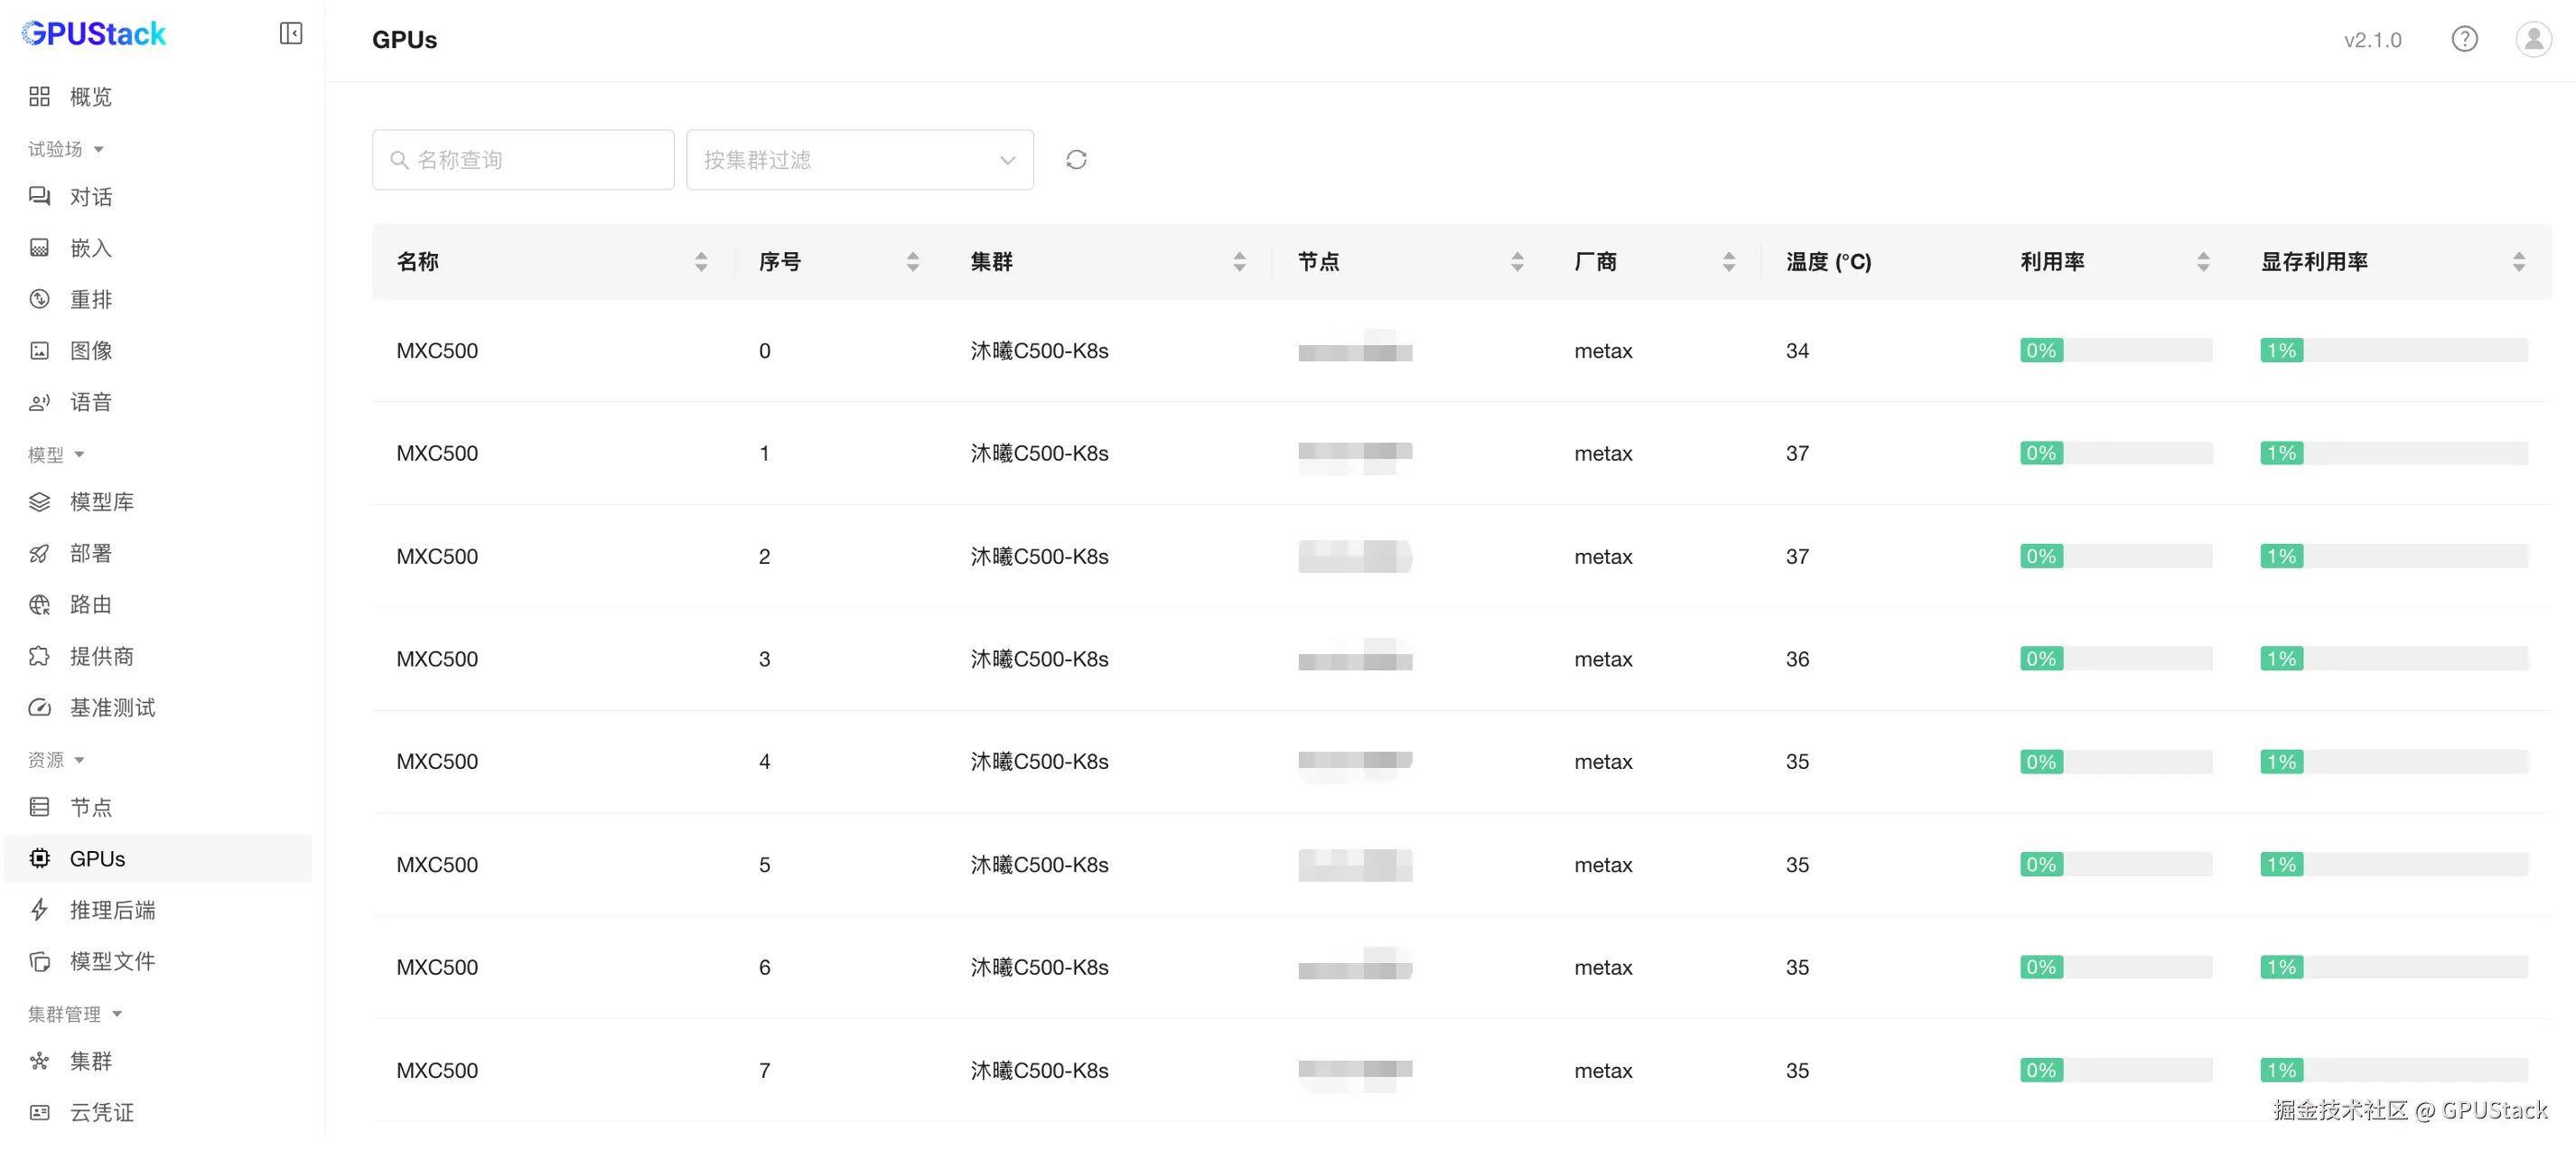
Task: Toggle sort on the 利用率 column
Action: [2203, 262]
